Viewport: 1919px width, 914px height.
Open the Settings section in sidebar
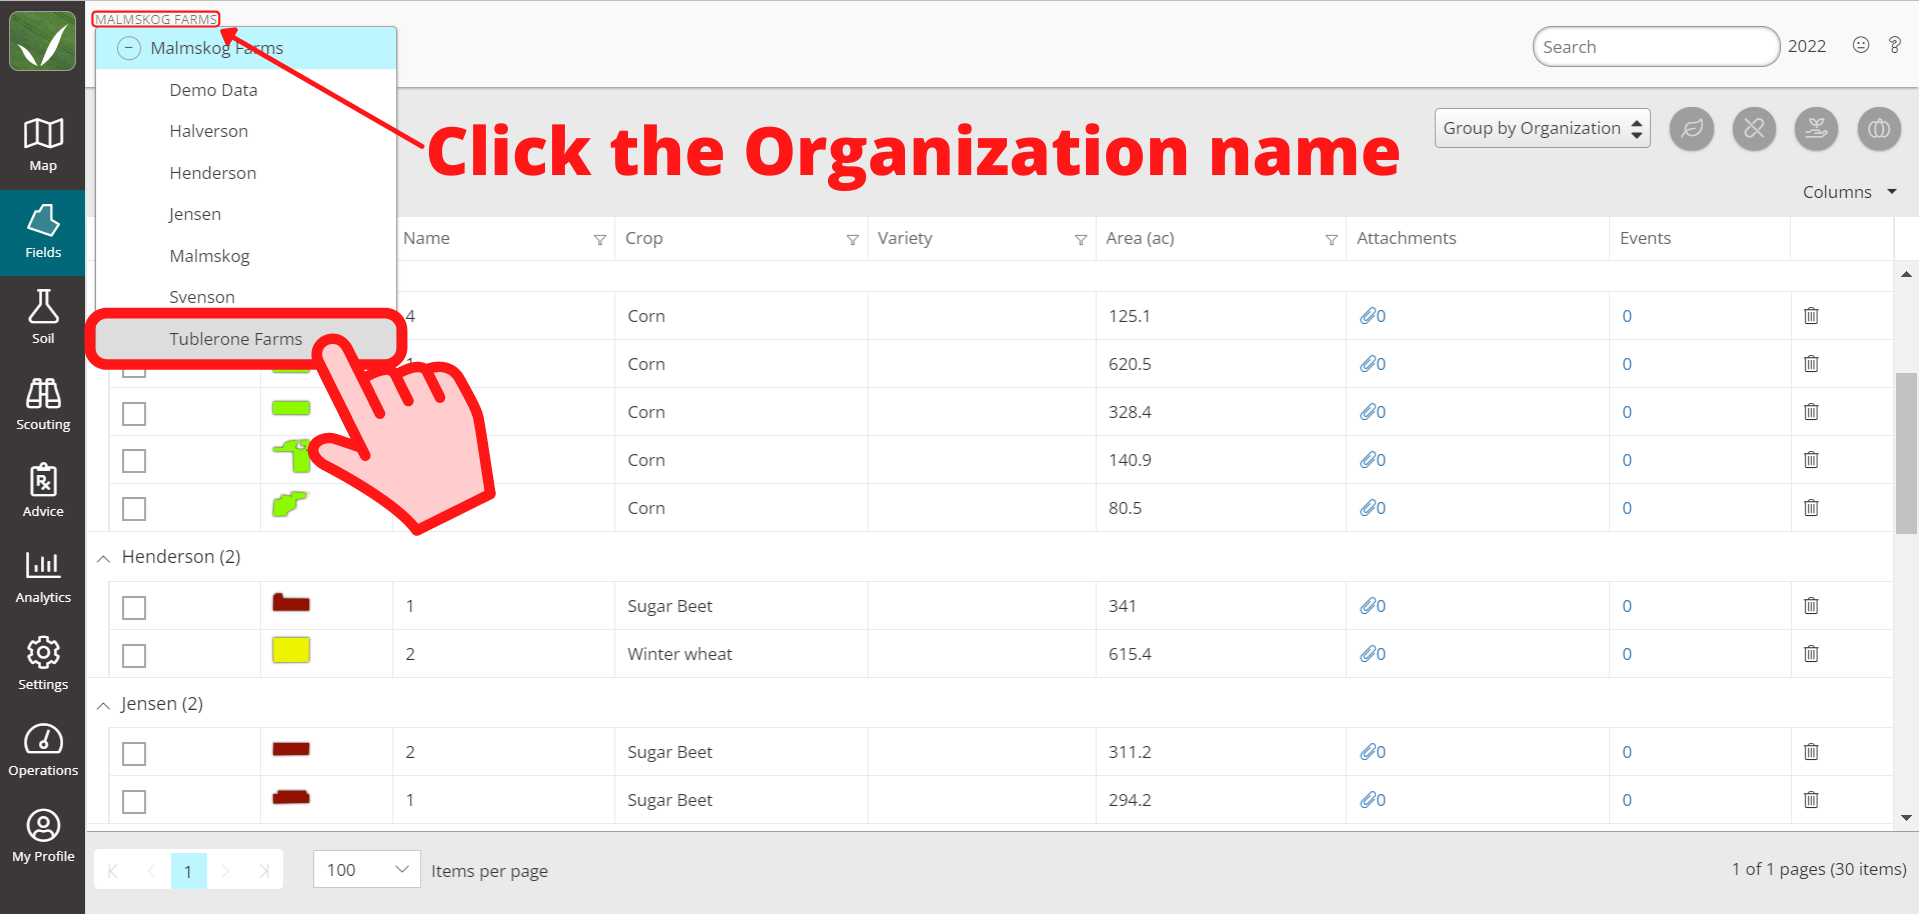[x=43, y=663]
